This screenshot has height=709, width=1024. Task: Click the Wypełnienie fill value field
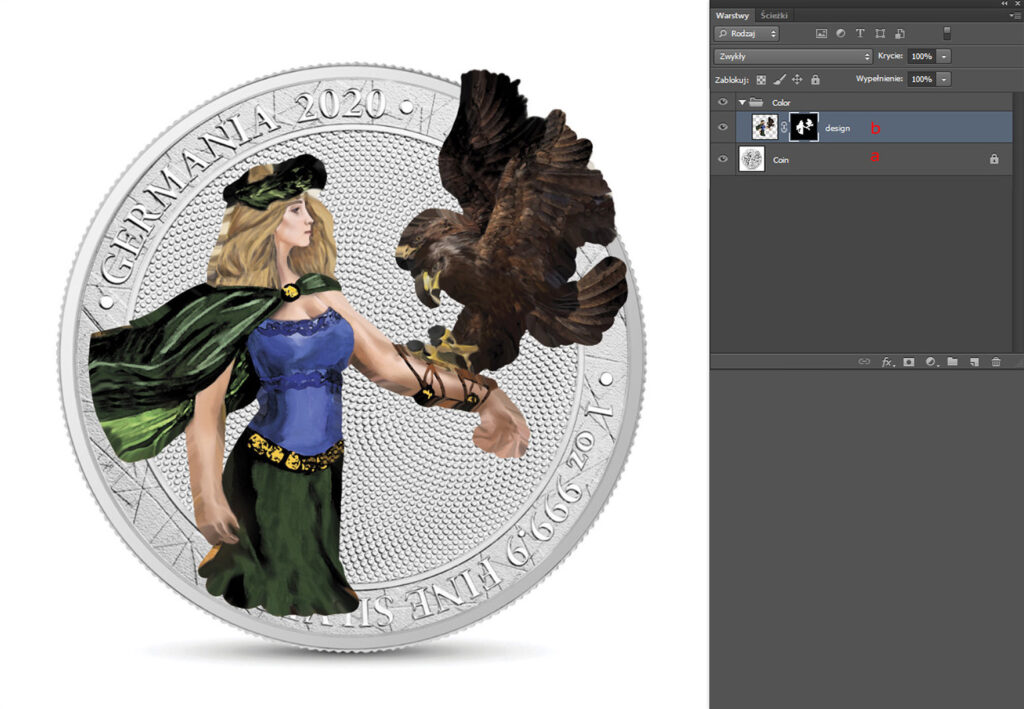pos(921,79)
